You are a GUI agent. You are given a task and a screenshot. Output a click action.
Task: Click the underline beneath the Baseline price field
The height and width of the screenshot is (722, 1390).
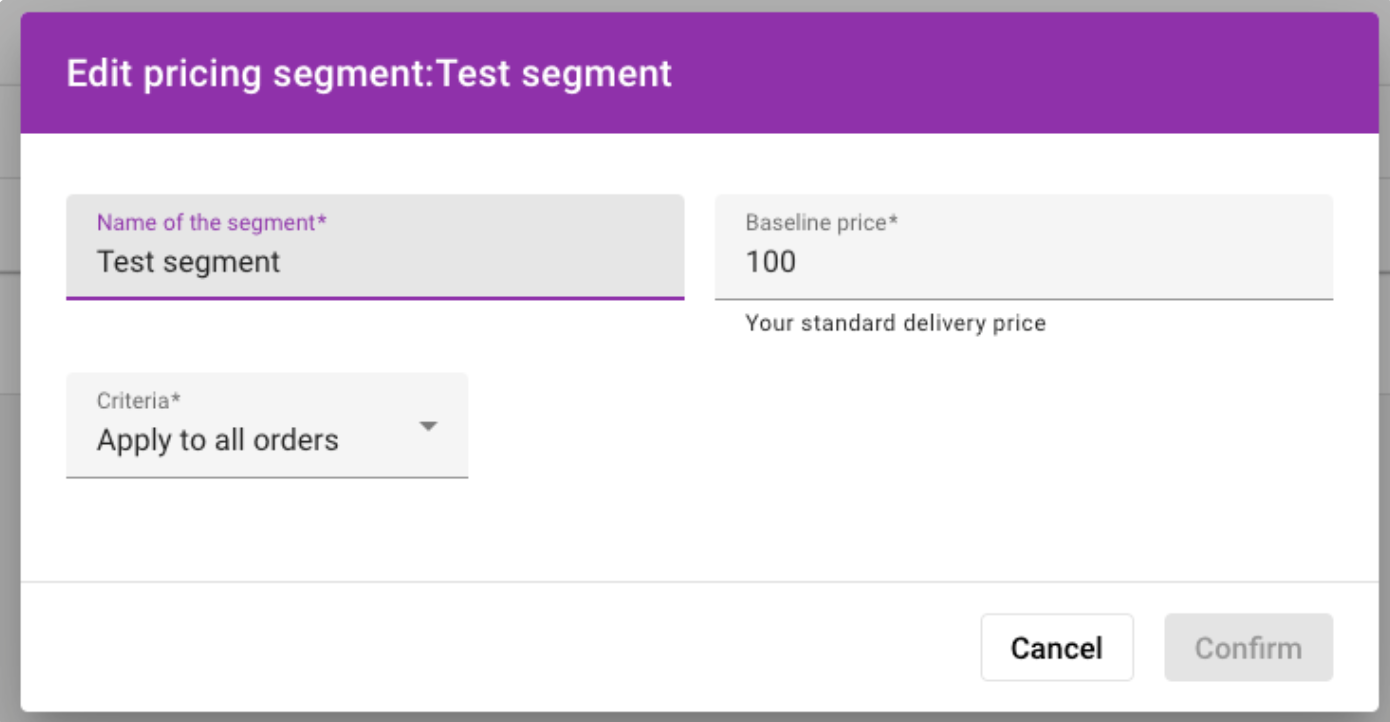(1023, 298)
